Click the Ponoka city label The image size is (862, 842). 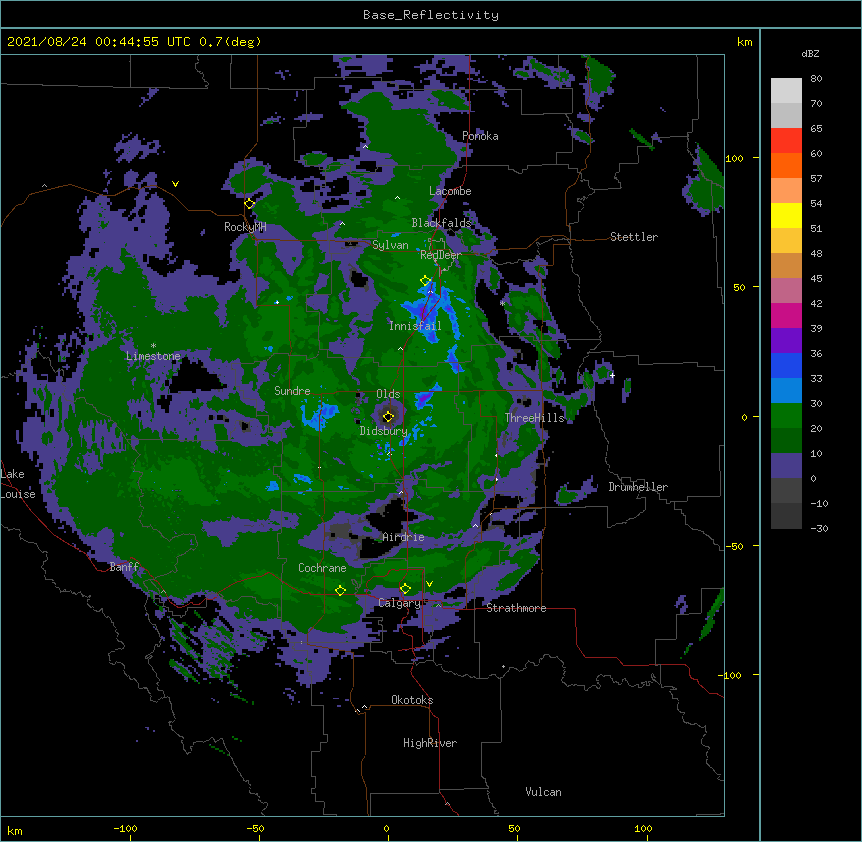coord(480,136)
